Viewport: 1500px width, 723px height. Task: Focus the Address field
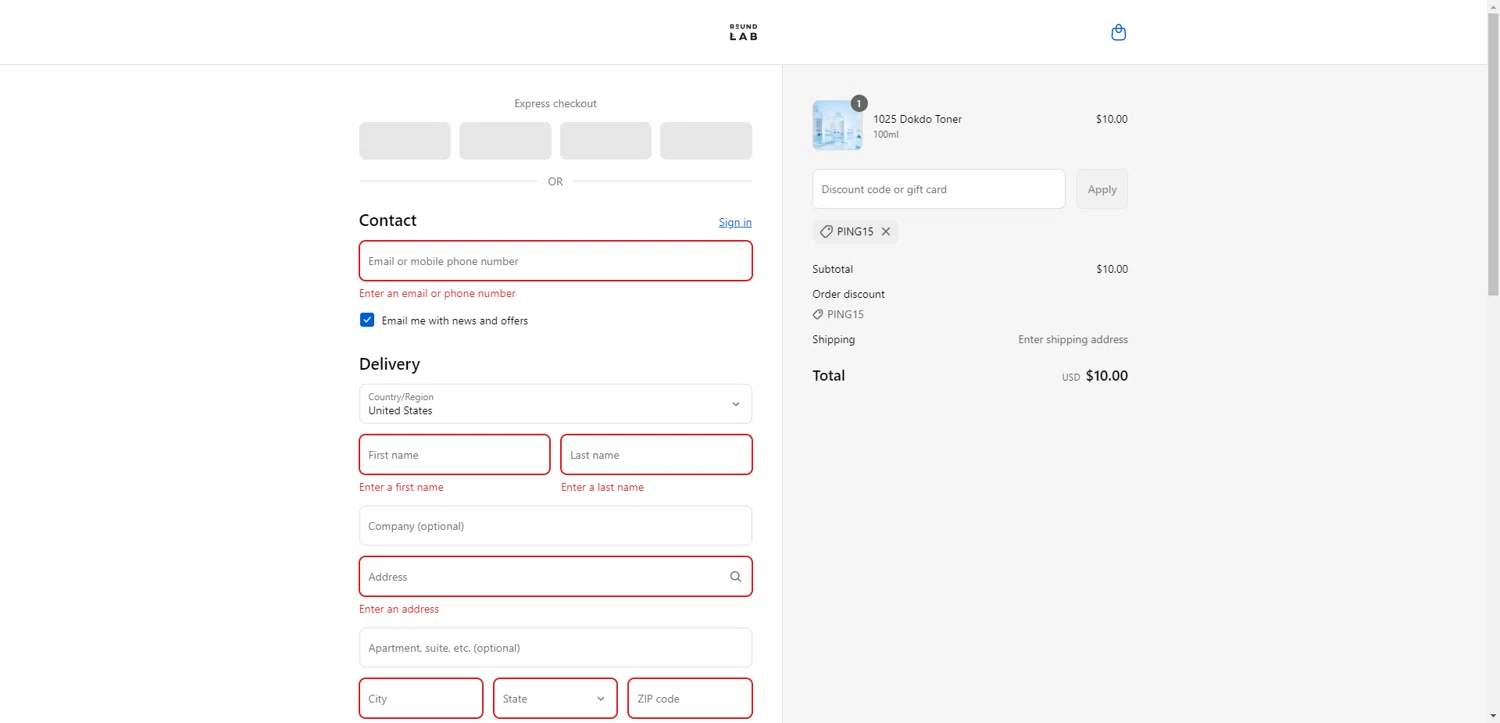tap(555, 577)
